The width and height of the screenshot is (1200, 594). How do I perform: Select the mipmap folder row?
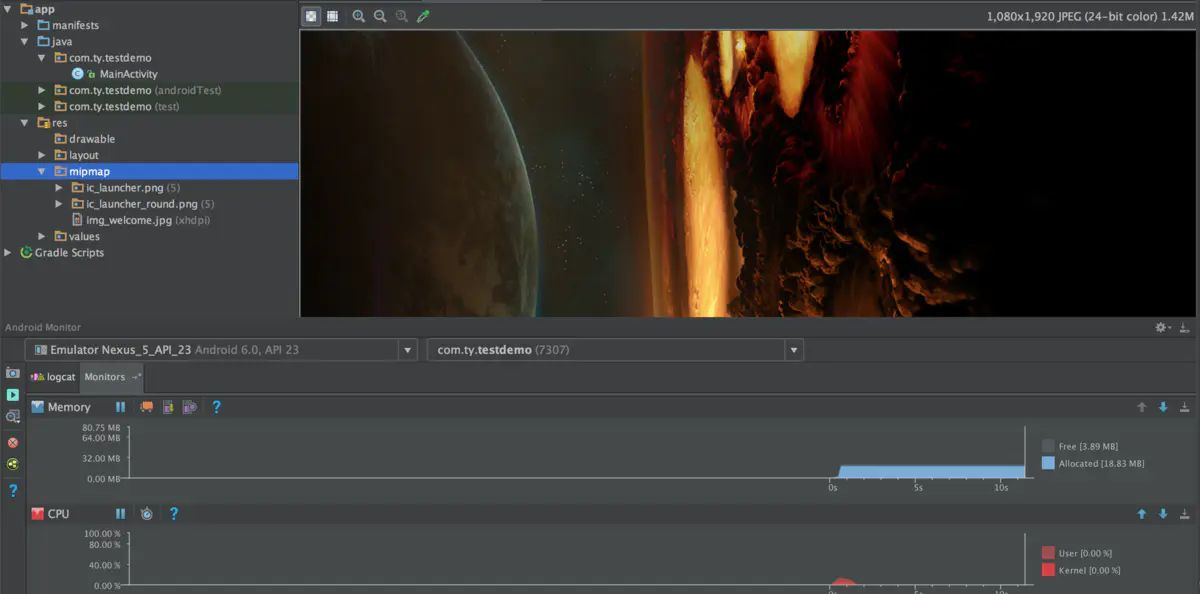coord(149,171)
